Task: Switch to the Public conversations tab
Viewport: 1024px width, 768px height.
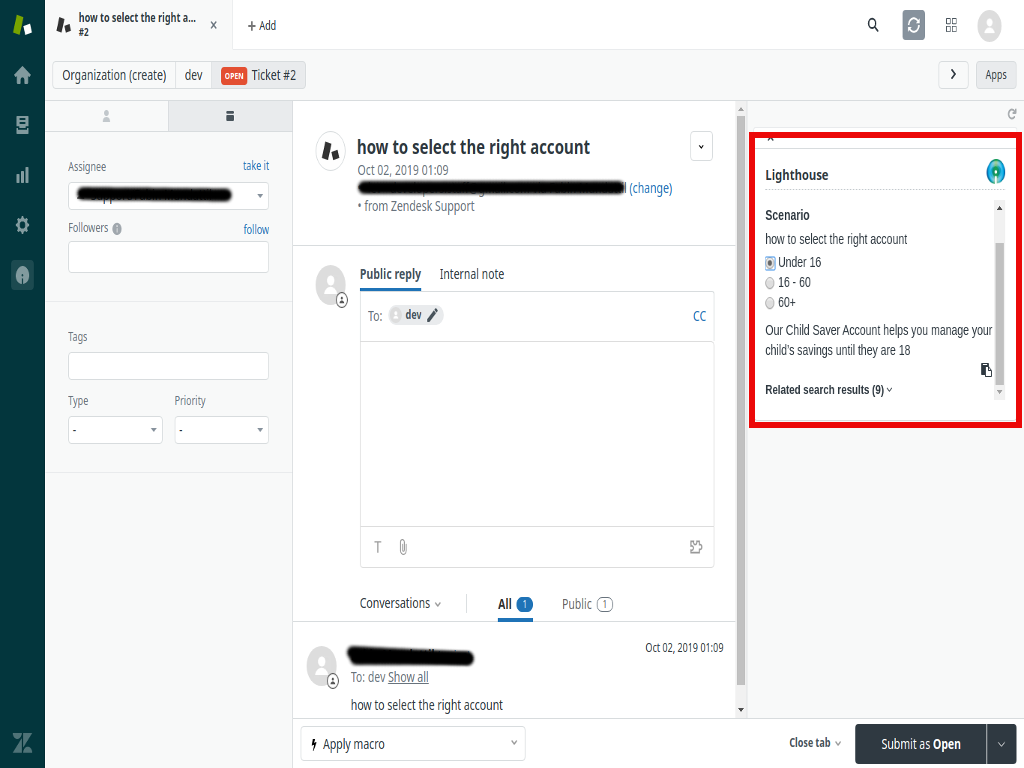Action: [x=578, y=603]
